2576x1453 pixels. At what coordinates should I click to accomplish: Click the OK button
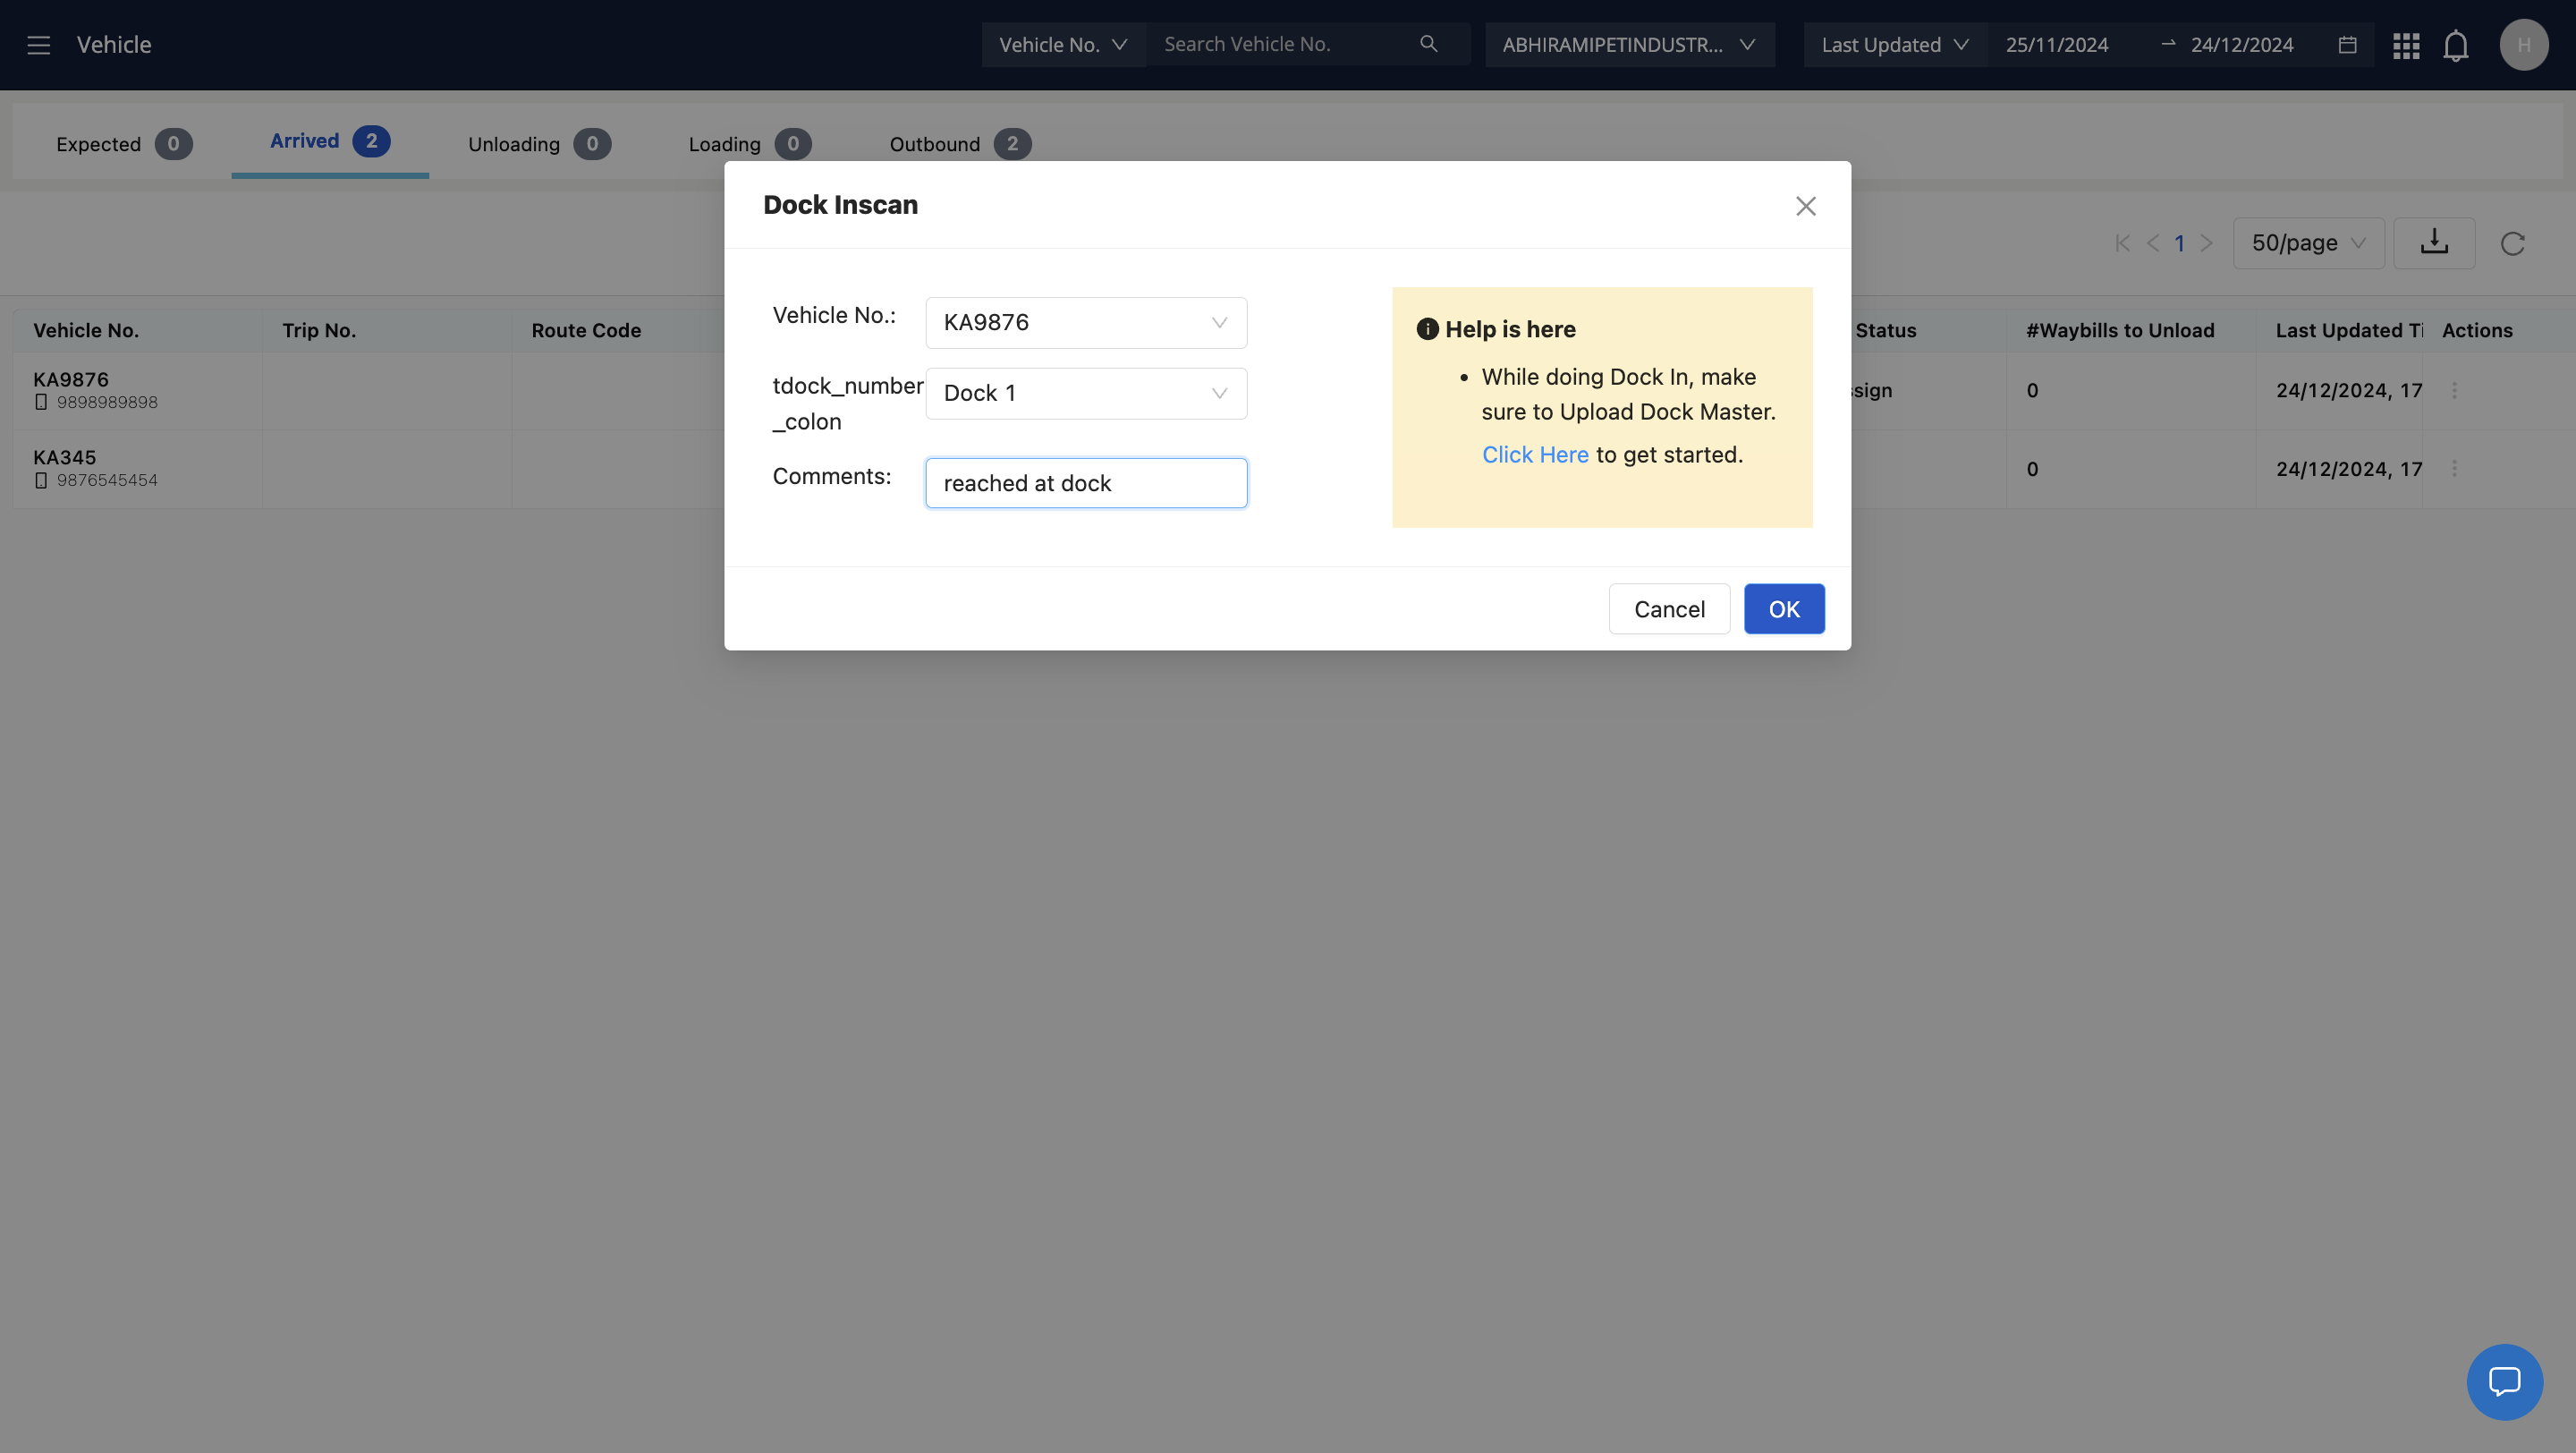(1784, 609)
